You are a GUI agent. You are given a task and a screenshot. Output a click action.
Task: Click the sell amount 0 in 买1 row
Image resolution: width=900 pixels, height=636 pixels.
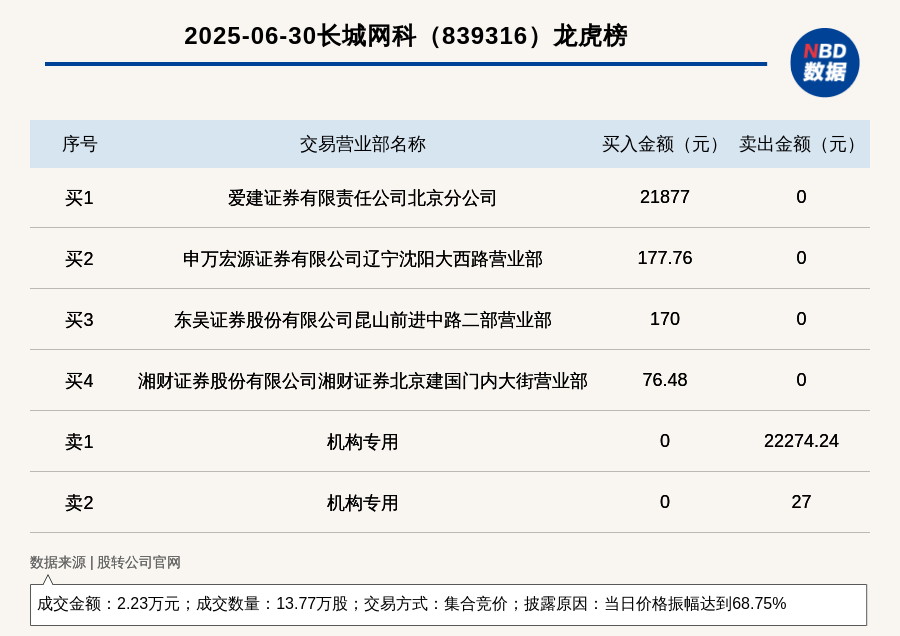801,197
